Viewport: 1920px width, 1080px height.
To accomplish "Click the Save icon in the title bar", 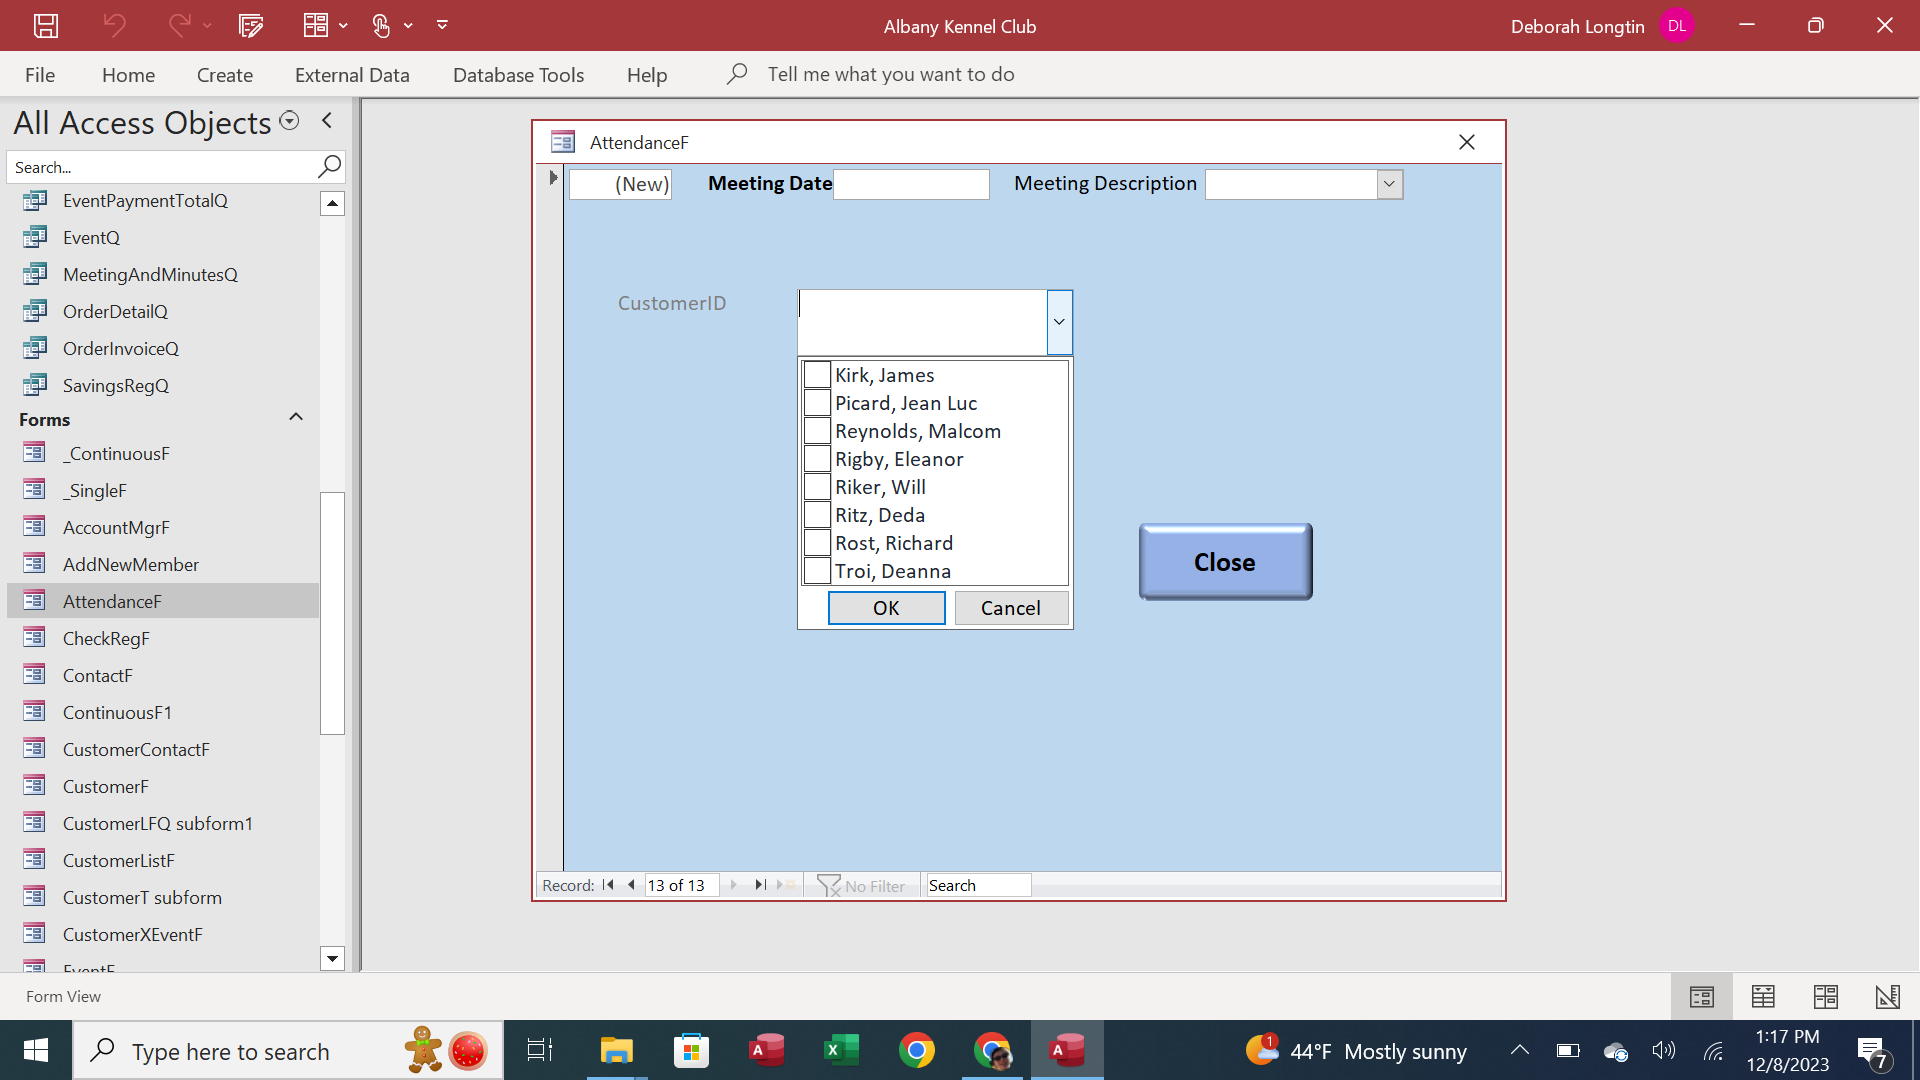I will pyautogui.click(x=46, y=26).
